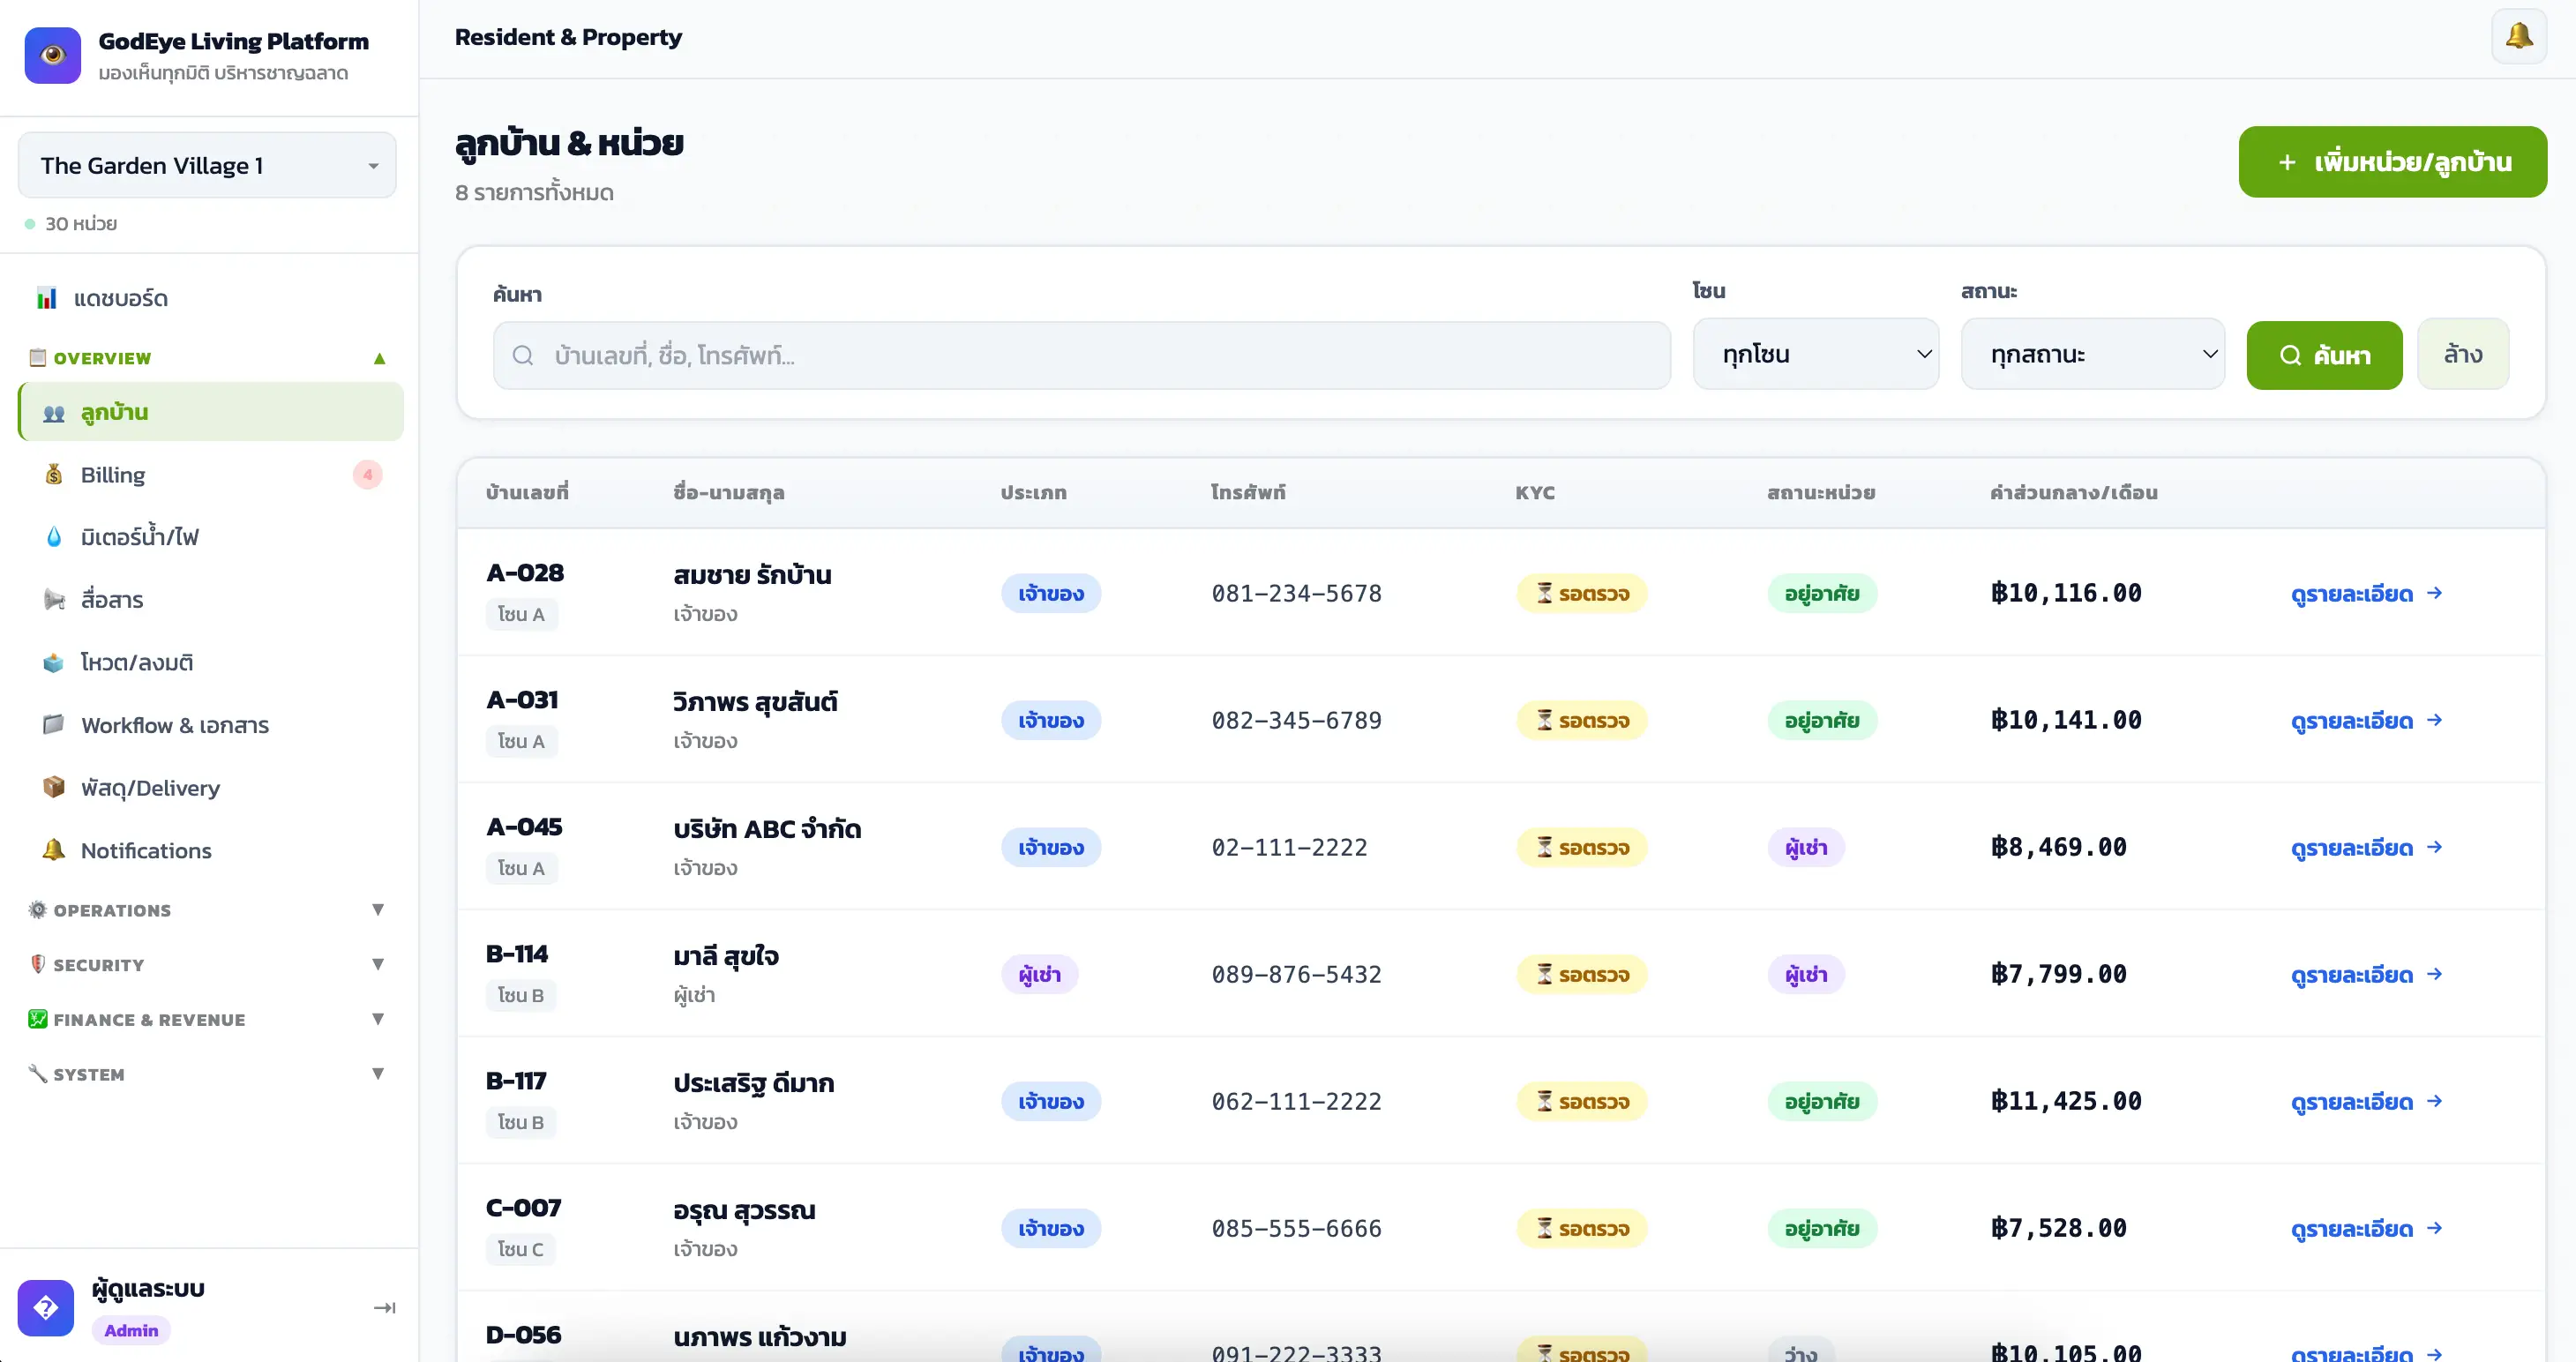The height and width of the screenshot is (1362, 2576).
Task: Open the parcel delivery box icon
Action: point(54,787)
